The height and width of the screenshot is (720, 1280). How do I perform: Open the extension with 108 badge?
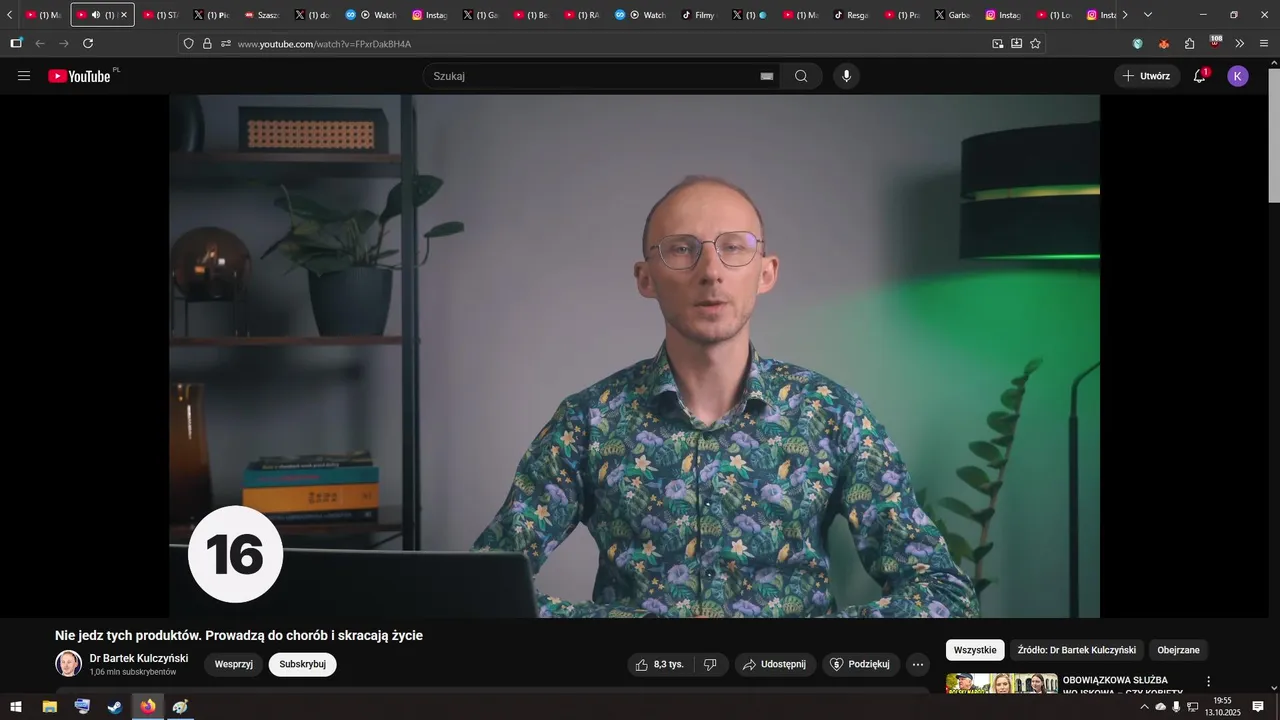click(x=1215, y=42)
